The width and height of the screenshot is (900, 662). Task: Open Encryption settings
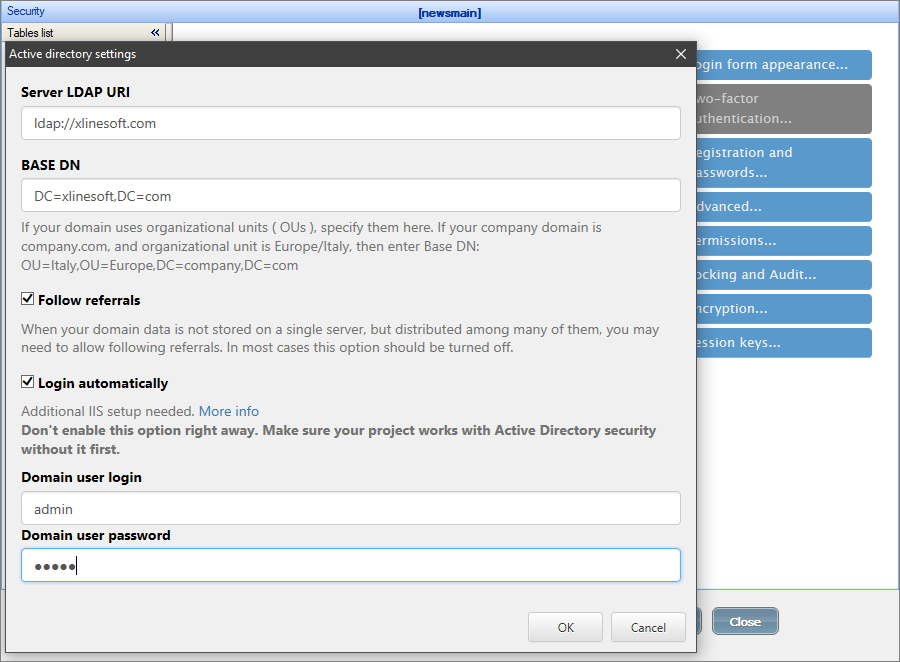pyautogui.click(x=800, y=308)
